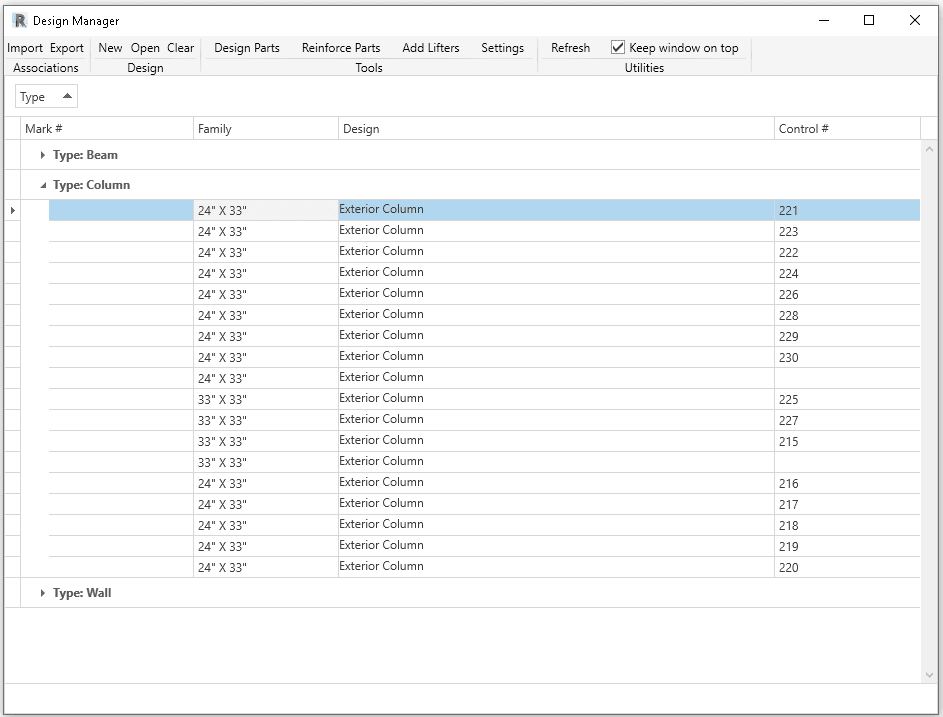
Task: Sort by Control # column header
Action: [847, 129]
